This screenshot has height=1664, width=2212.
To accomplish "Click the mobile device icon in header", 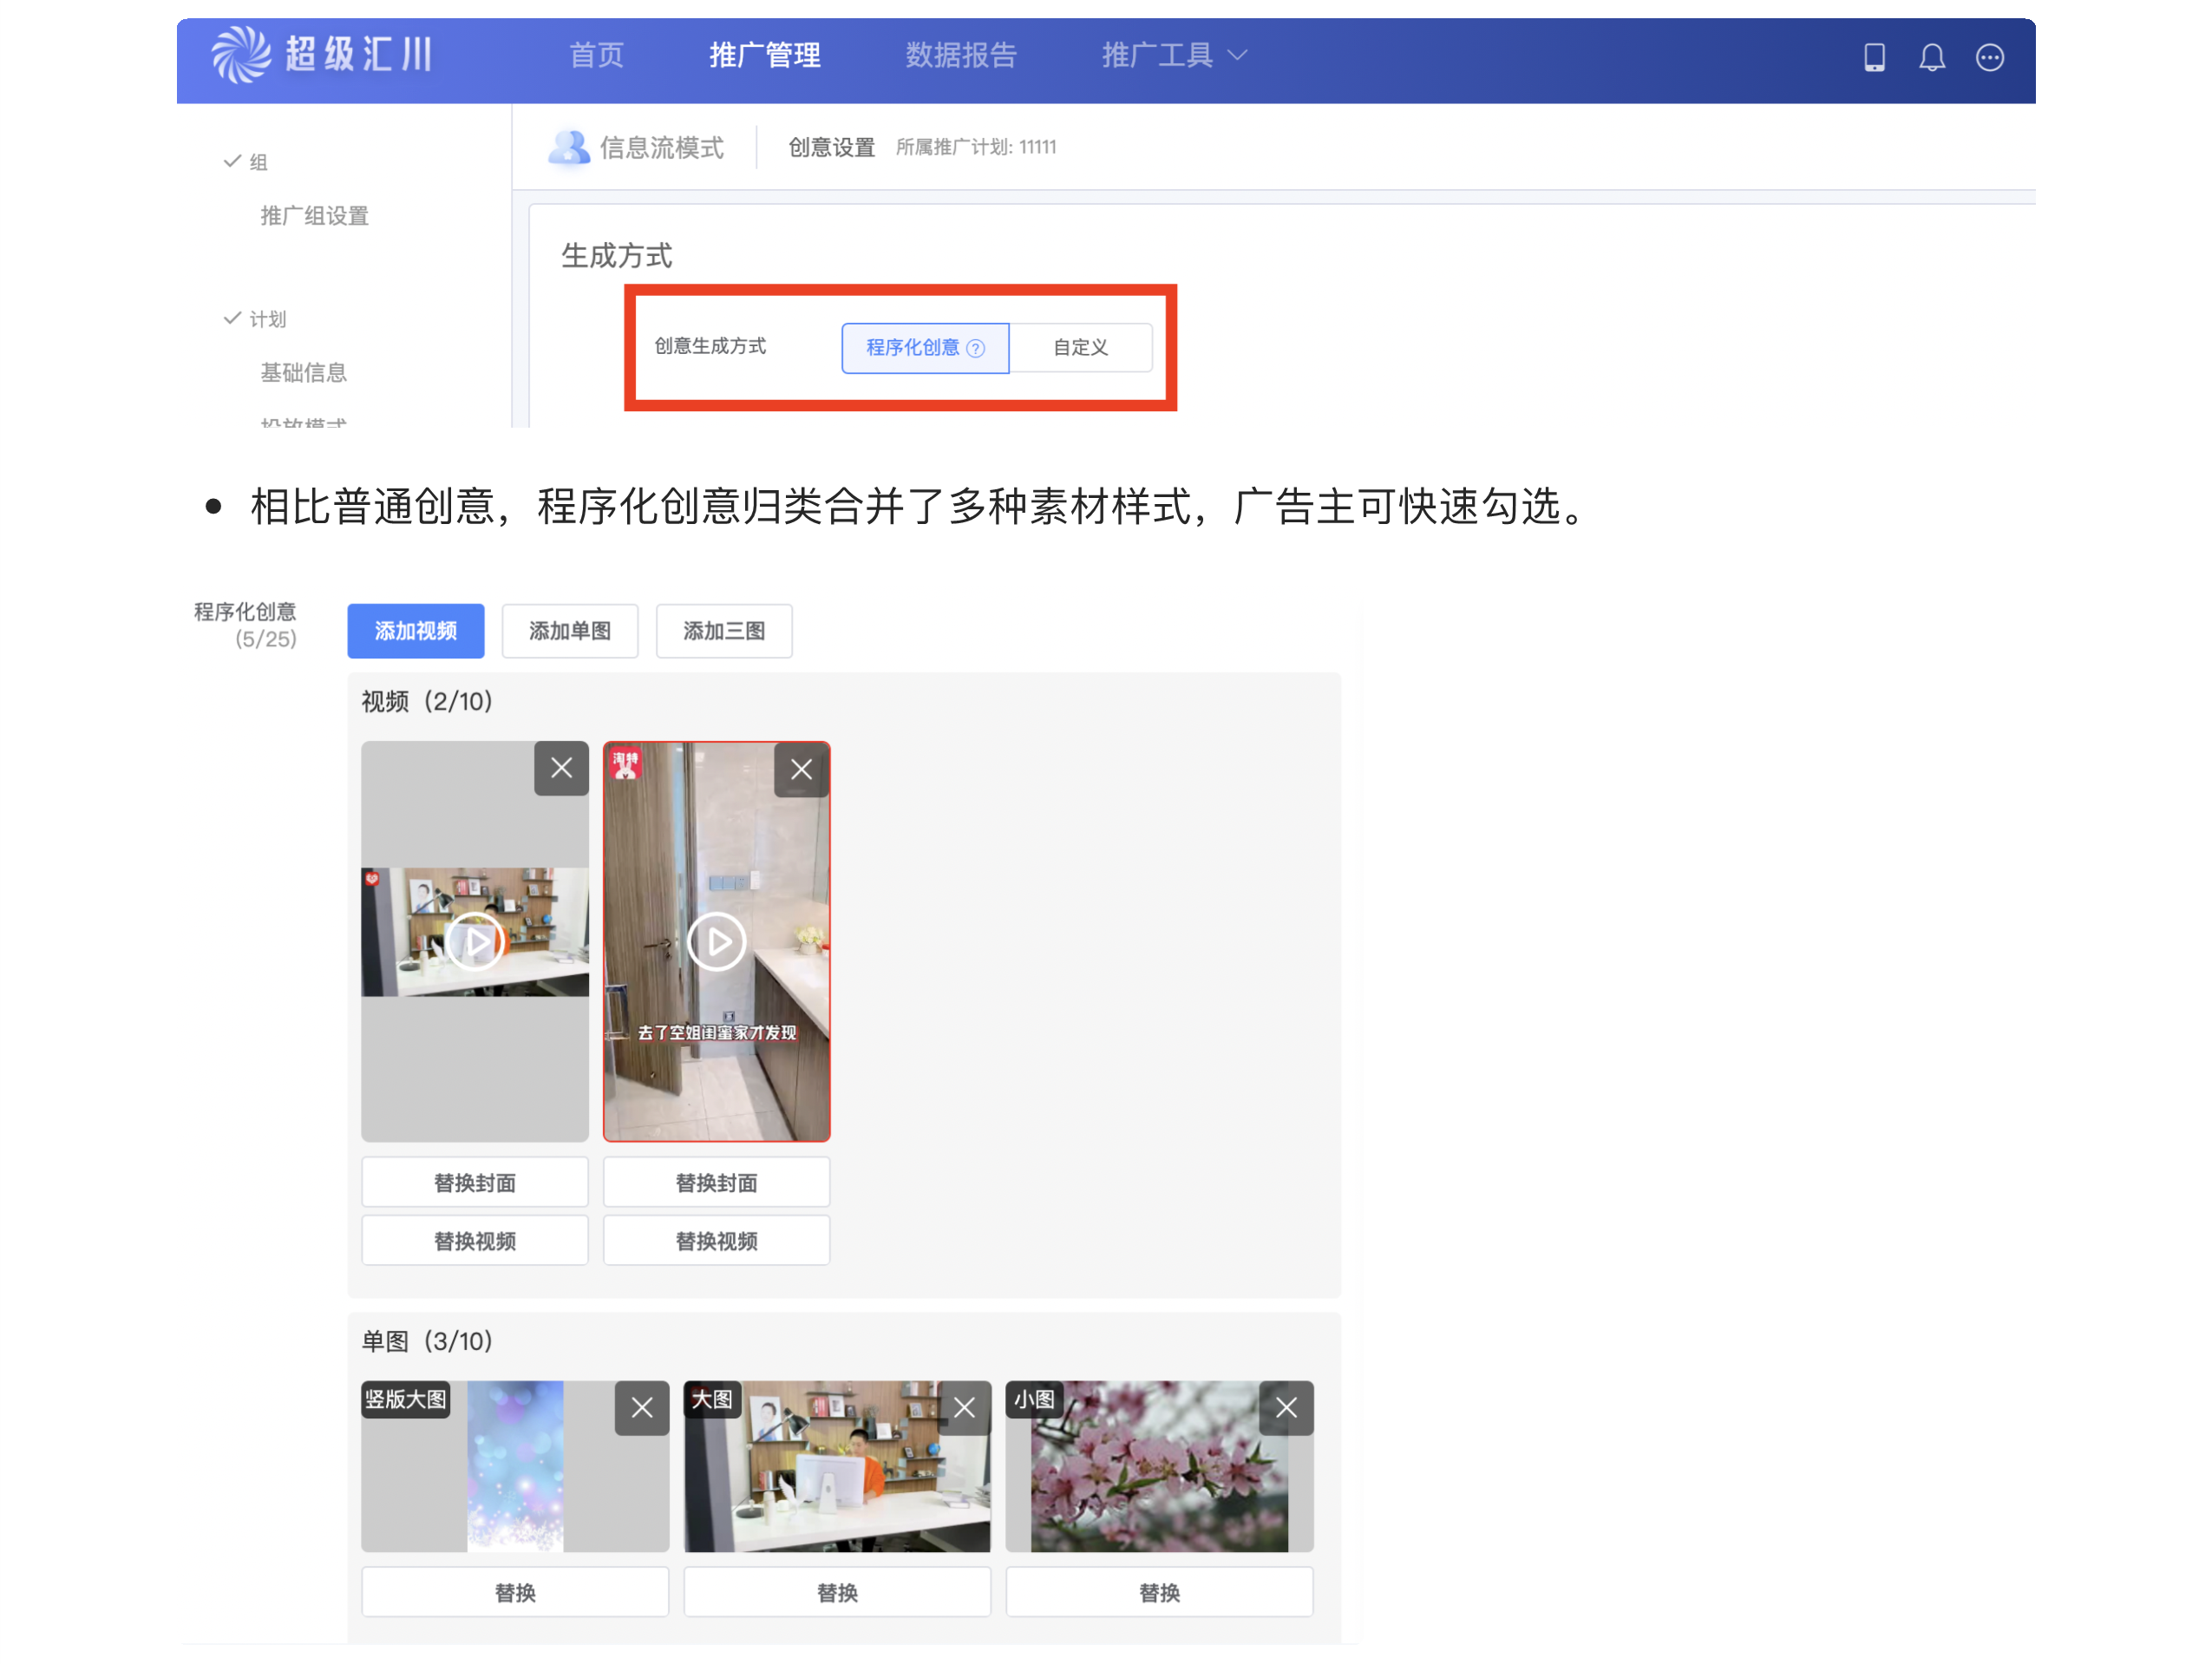I will pyautogui.click(x=1874, y=57).
